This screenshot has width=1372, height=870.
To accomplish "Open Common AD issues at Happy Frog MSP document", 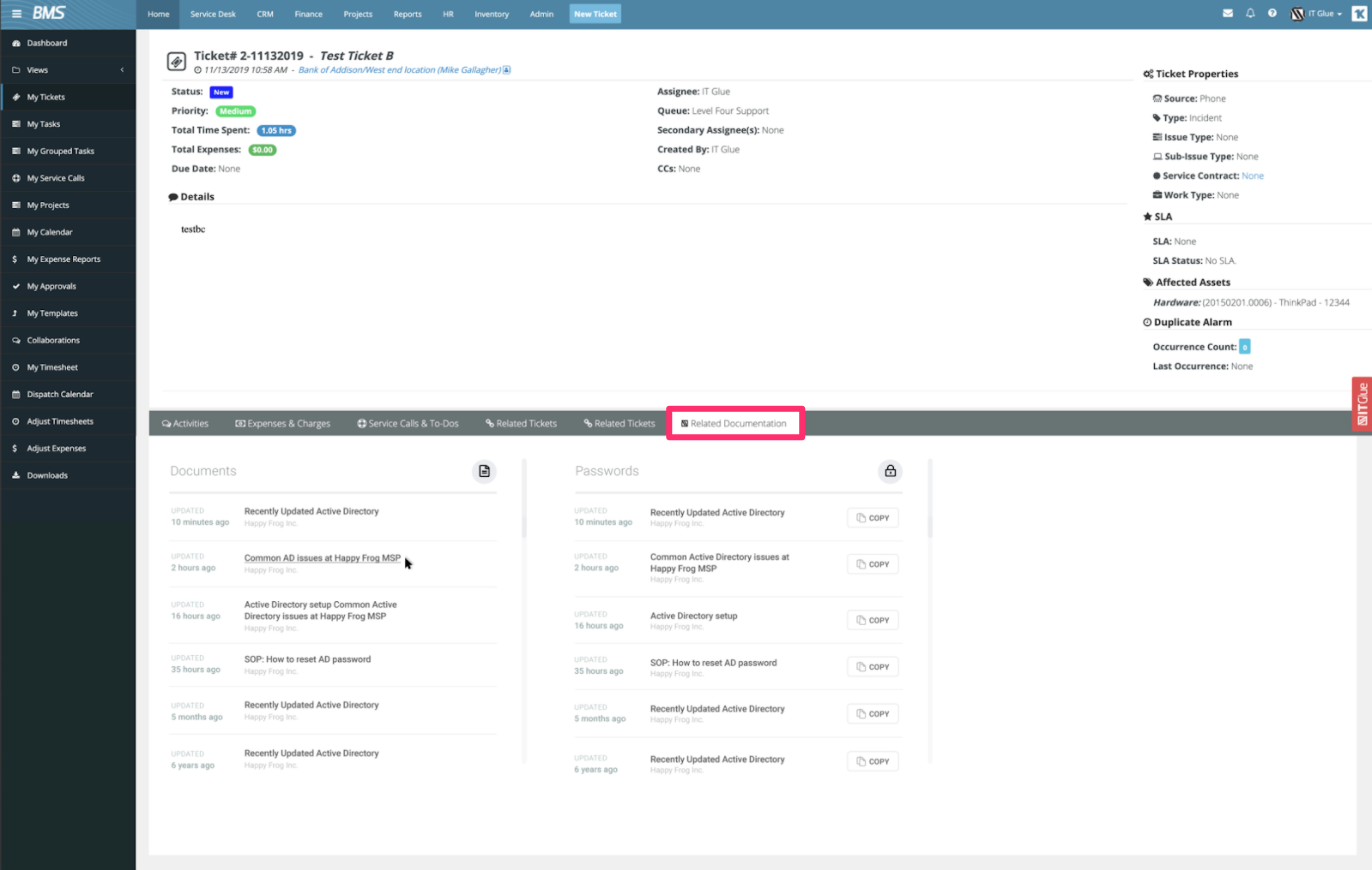I will point(322,558).
